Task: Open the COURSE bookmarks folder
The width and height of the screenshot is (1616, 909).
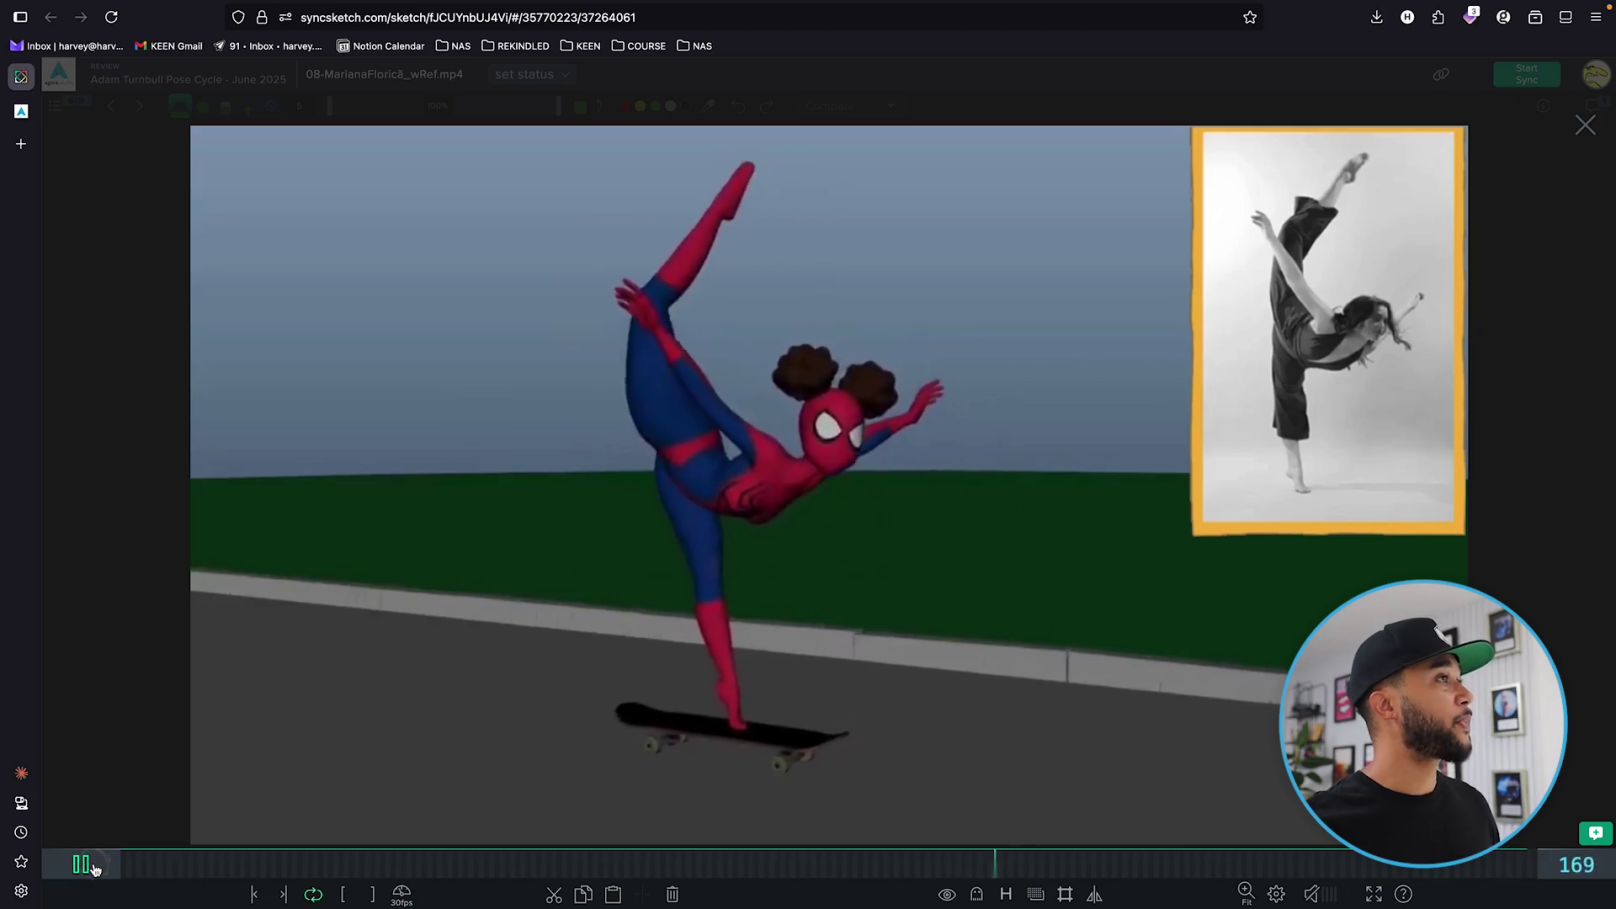Action: point(639,46)
